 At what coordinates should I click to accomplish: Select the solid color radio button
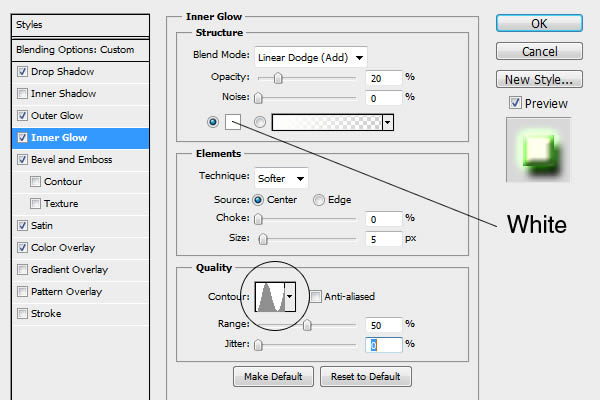pos(213,122)
